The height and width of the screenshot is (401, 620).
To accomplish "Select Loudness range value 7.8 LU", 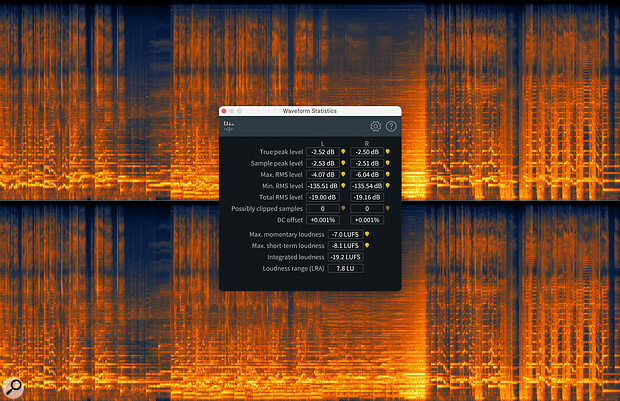I will pos(345,269).
